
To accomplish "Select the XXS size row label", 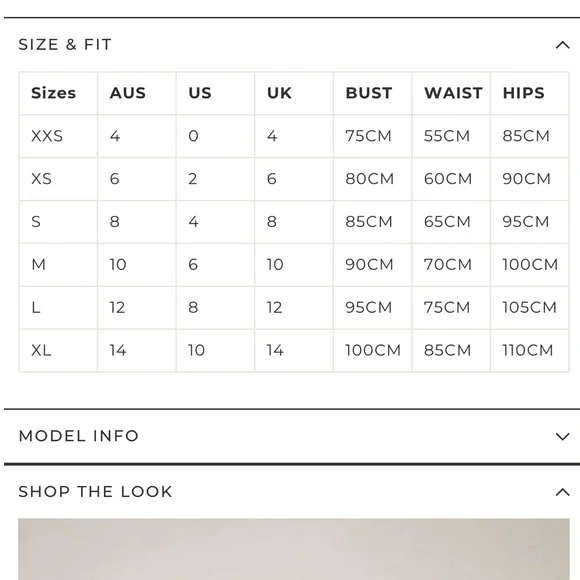I will pyautogui.click(x=47, y=136).
